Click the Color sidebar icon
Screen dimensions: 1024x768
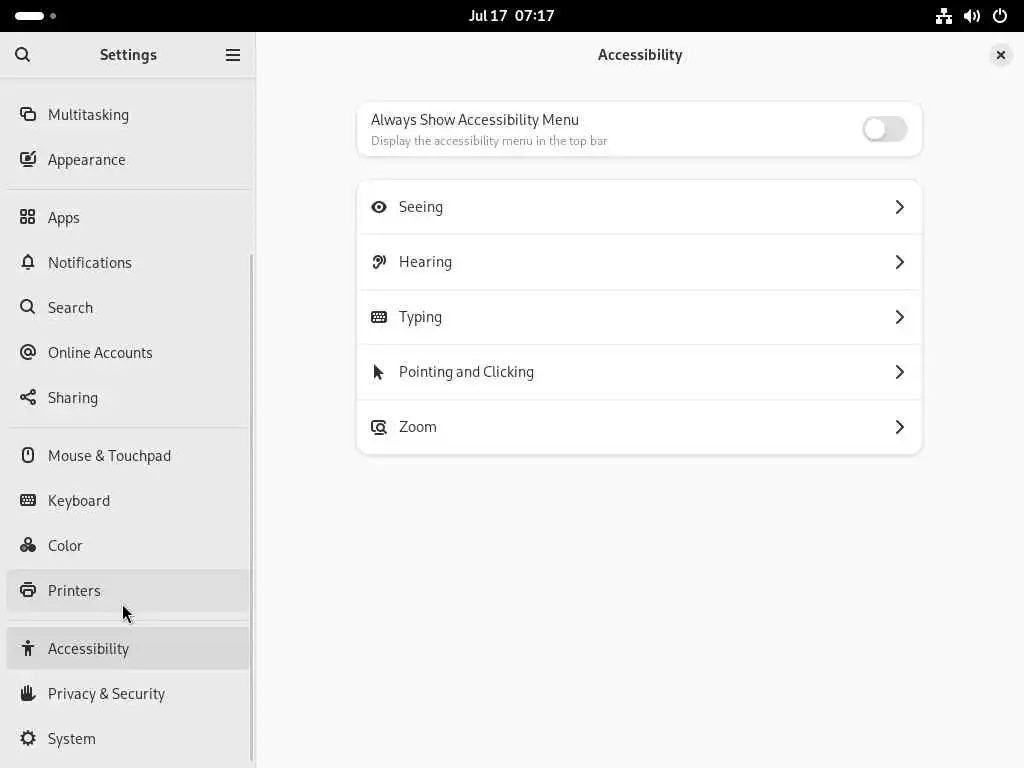pos(27,545)
